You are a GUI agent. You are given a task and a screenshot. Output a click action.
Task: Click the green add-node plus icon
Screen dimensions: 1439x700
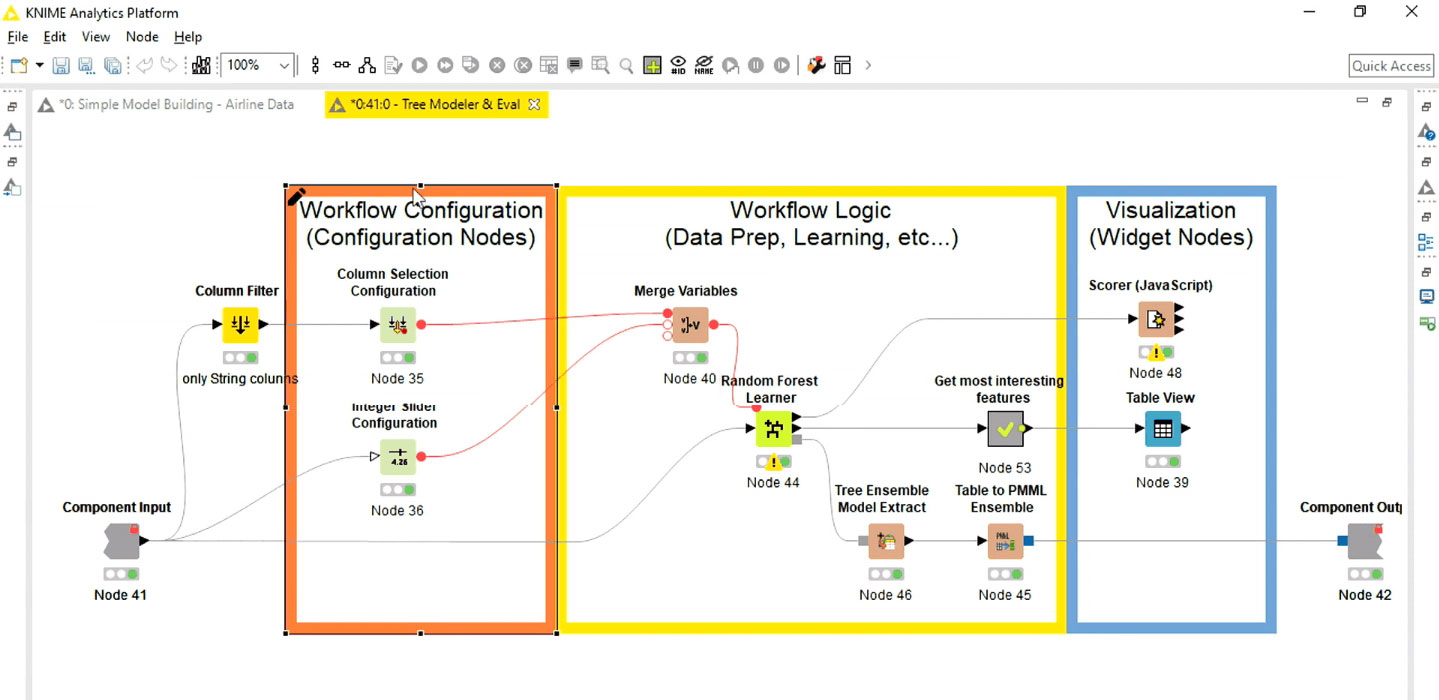point(652,66)
